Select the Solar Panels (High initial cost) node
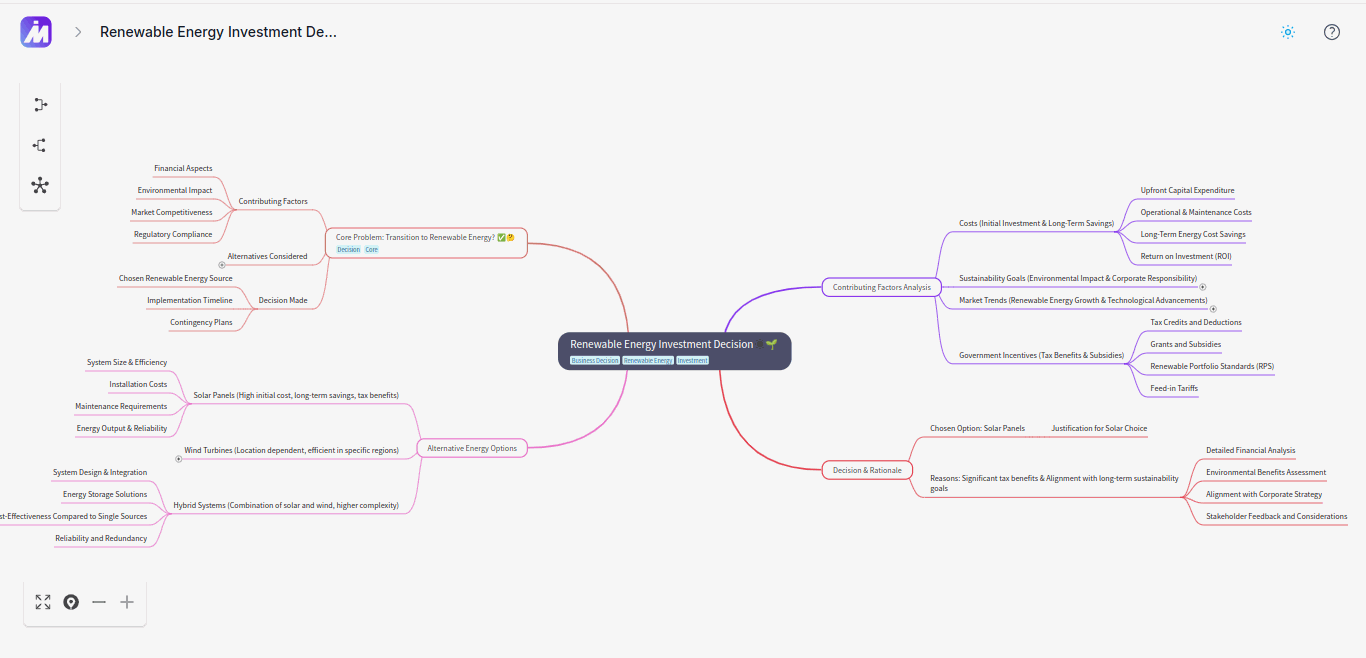The image size is (1366, 658). tap(296, 396)
